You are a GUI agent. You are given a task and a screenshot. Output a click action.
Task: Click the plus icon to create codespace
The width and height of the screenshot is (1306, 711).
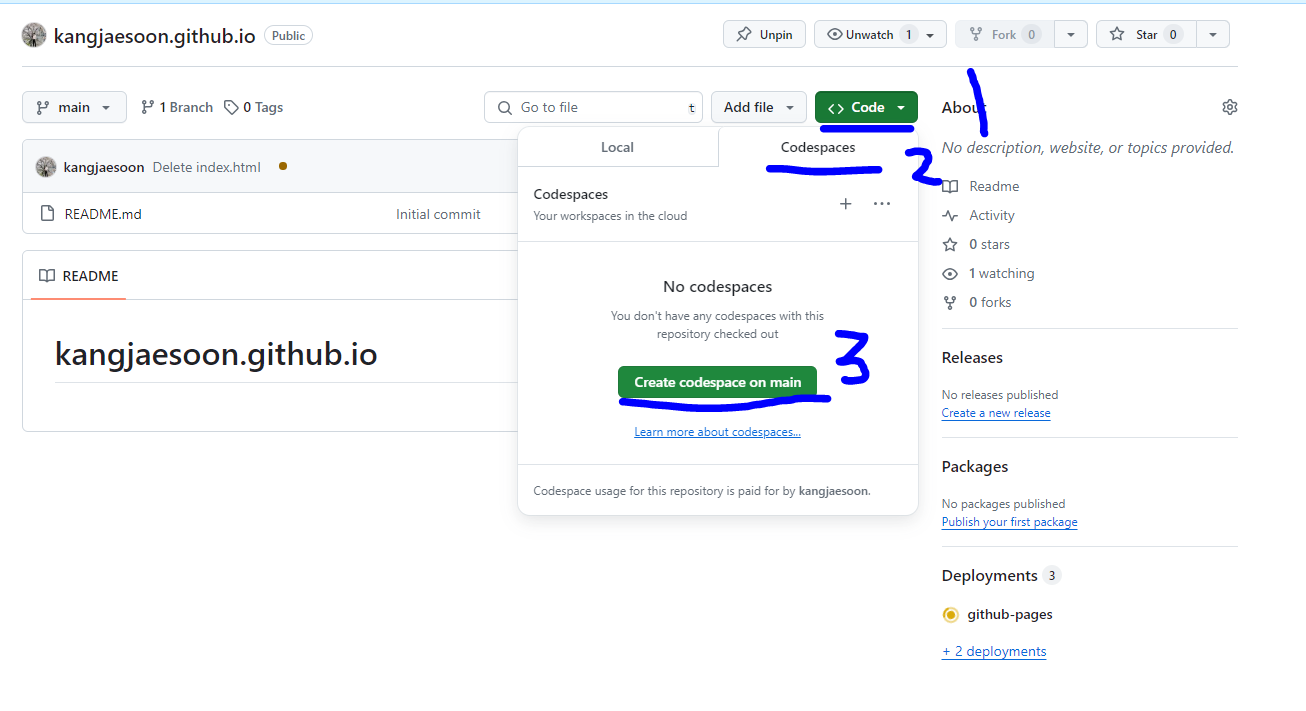(x=845, y=204)
